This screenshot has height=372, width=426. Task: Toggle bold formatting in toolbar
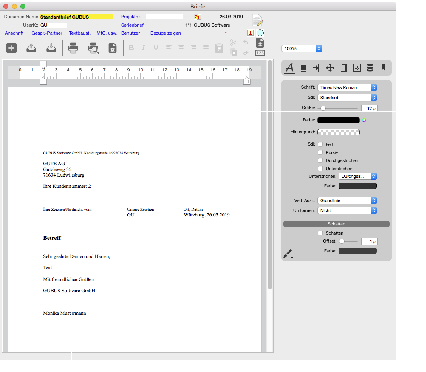coord(131,48)
